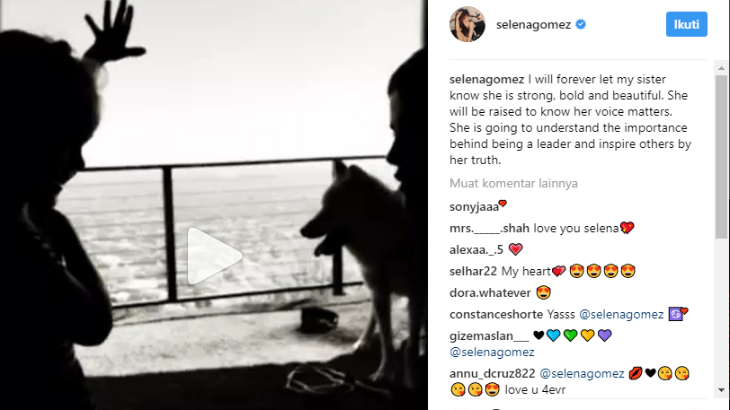730x410 pixels.
Task: View selhar22 commenter profile
Action: (x=473, y=271)
